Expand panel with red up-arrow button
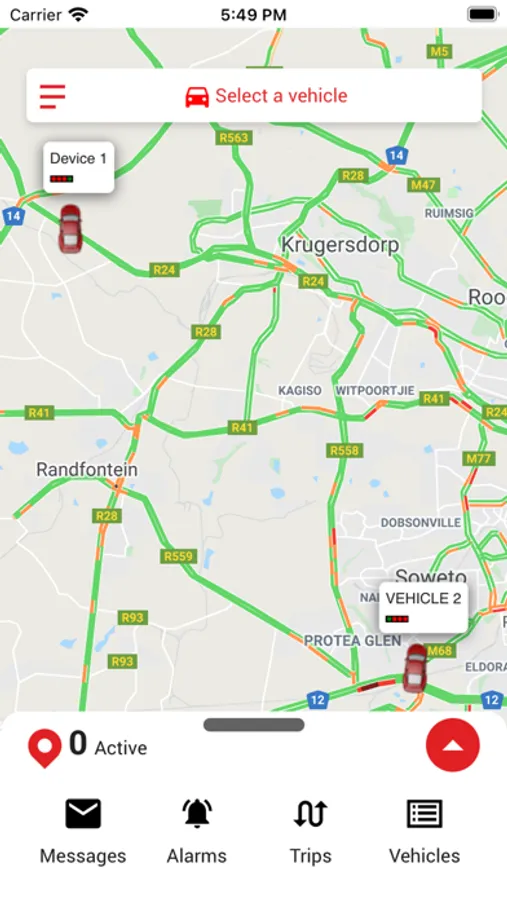The image size is (507, 900). click(452, 745)
